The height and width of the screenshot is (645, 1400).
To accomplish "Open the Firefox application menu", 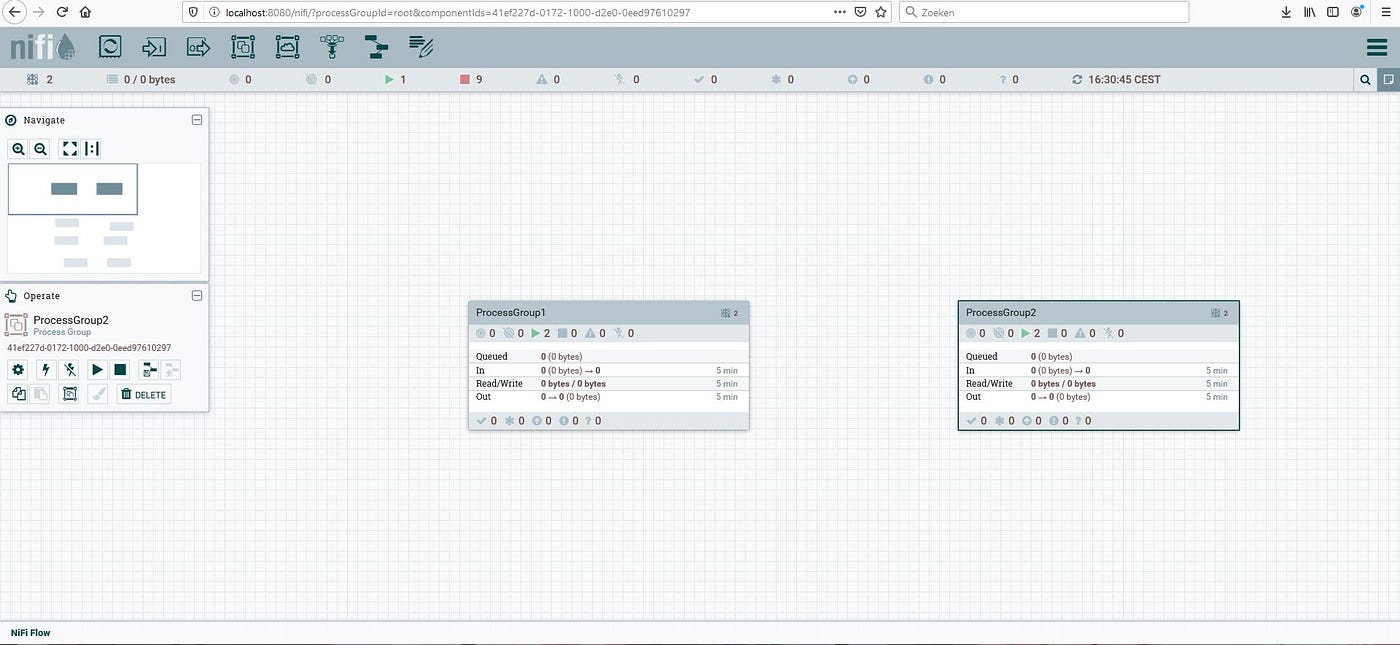I will pos(1388,12).
